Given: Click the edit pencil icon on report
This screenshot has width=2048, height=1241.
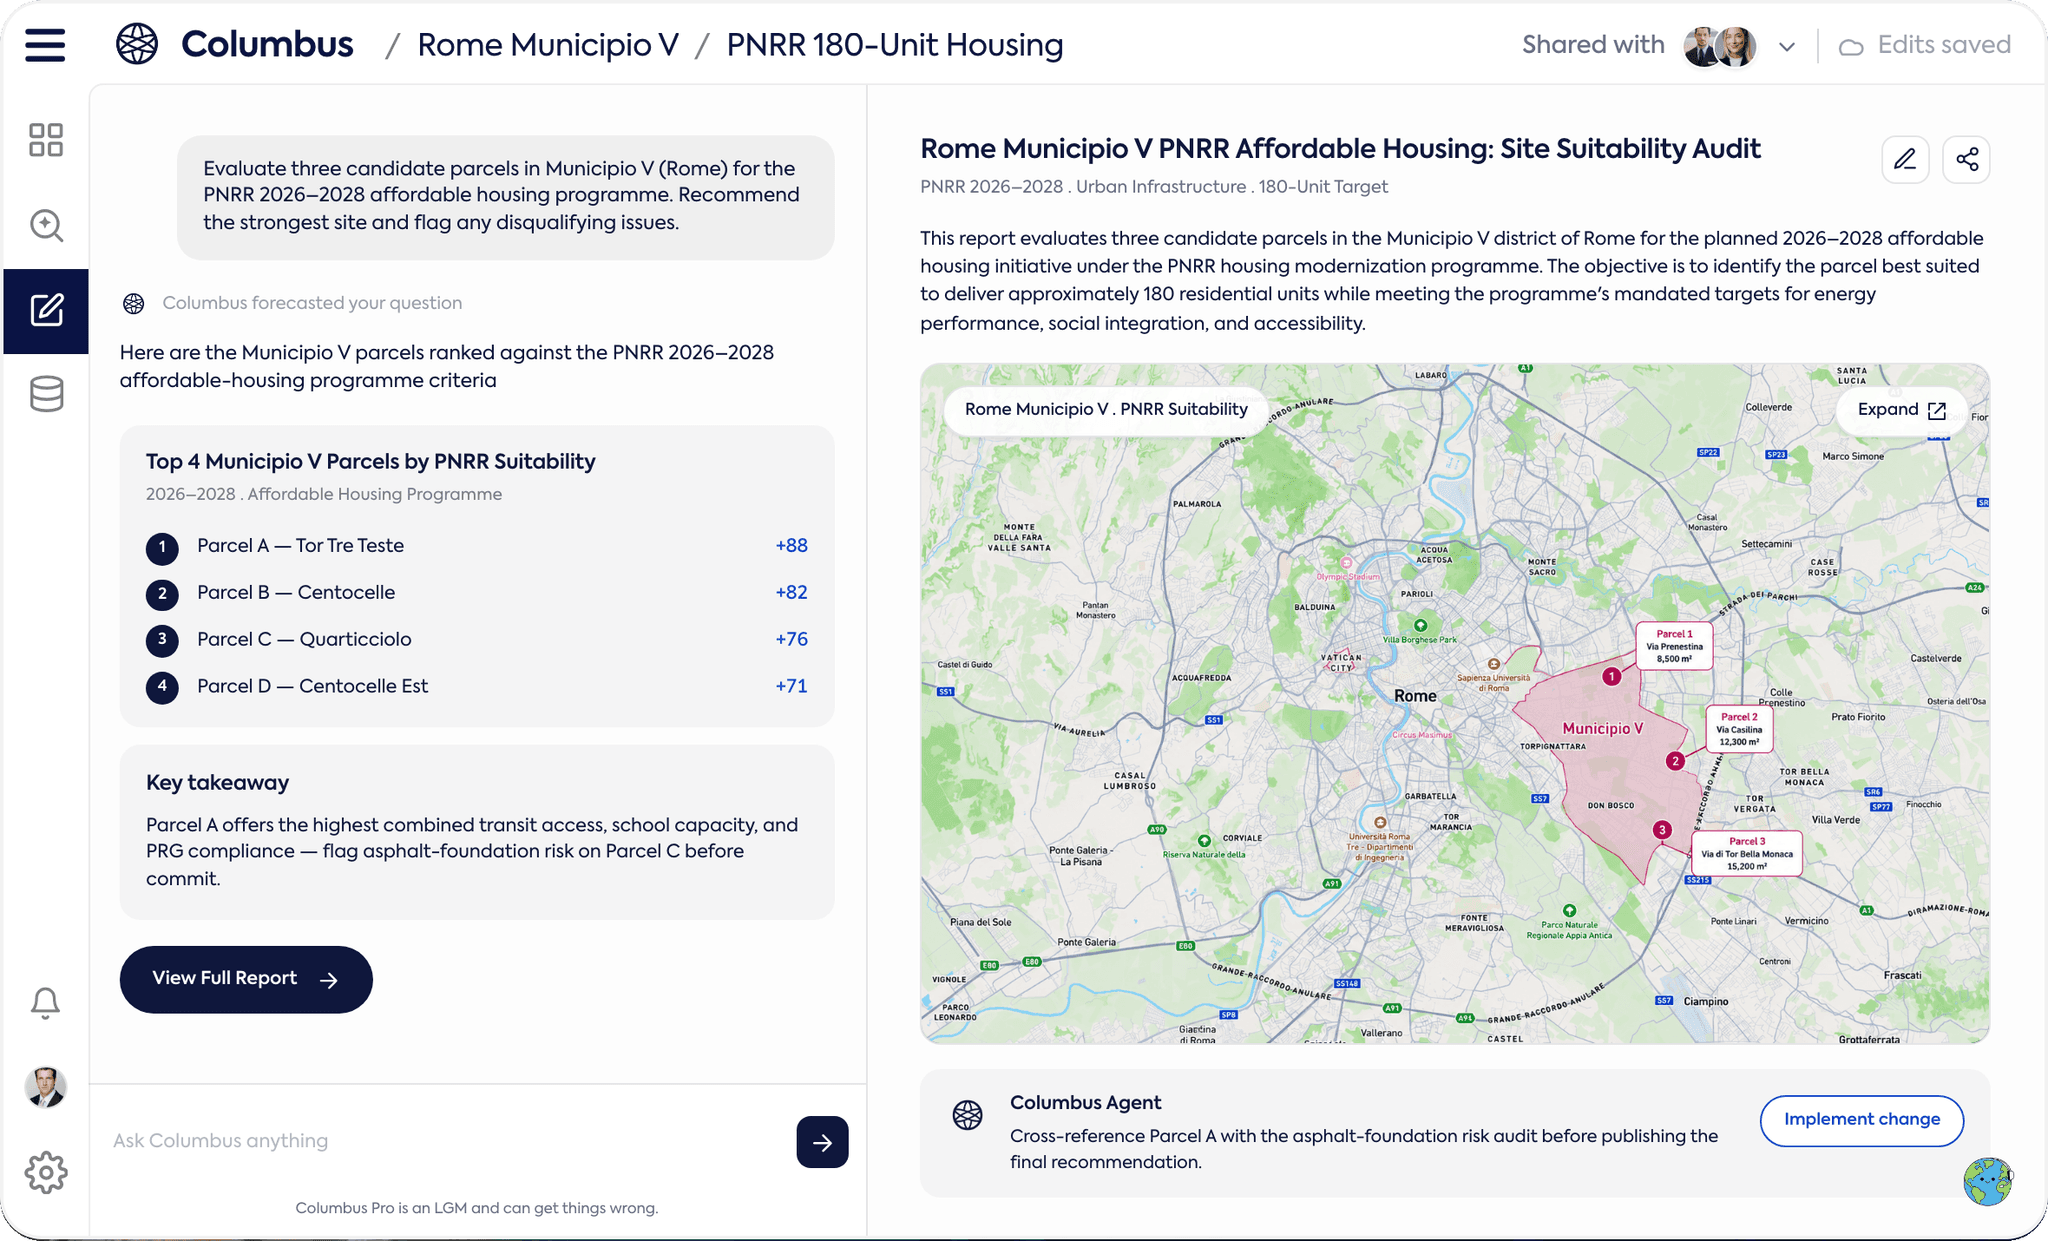Looking at the screenshot, I should (x=1905, y=160).
